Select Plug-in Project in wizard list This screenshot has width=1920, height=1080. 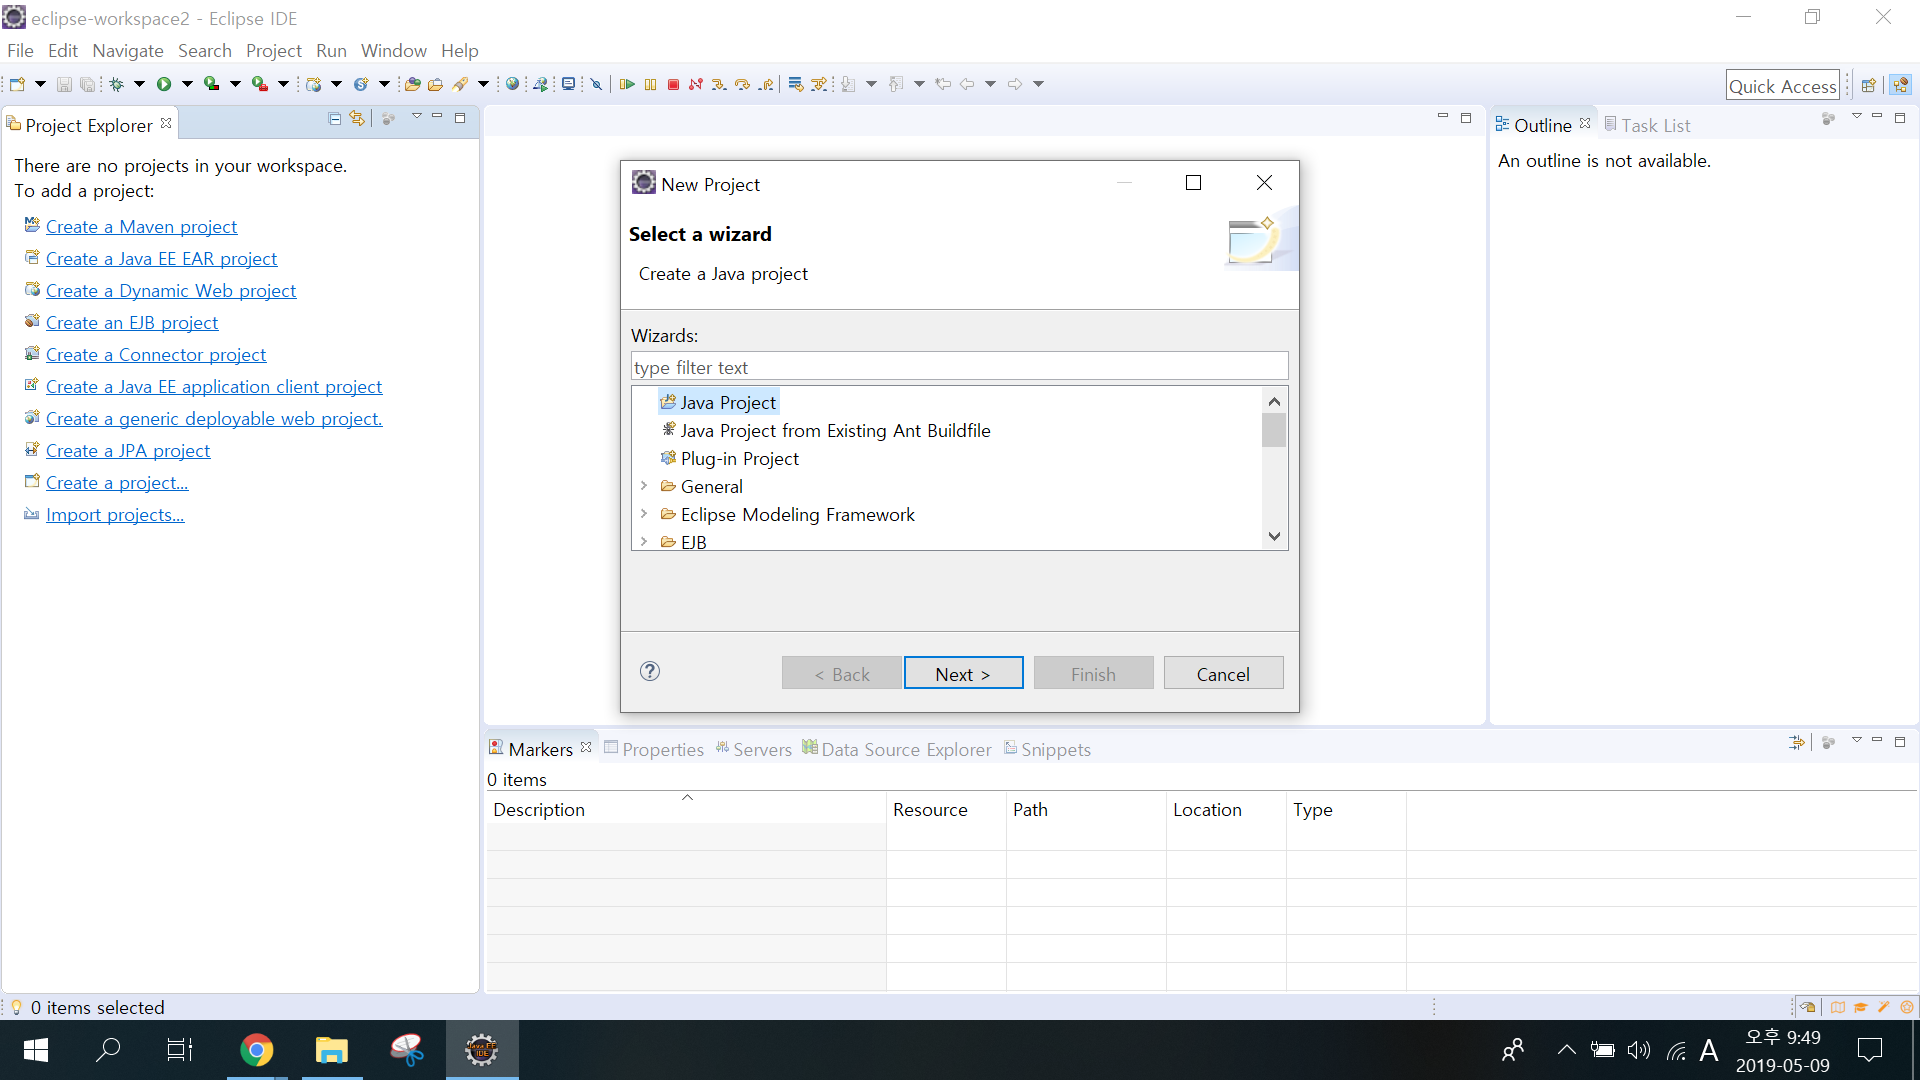pyautogui.click(x=739, y=459)
